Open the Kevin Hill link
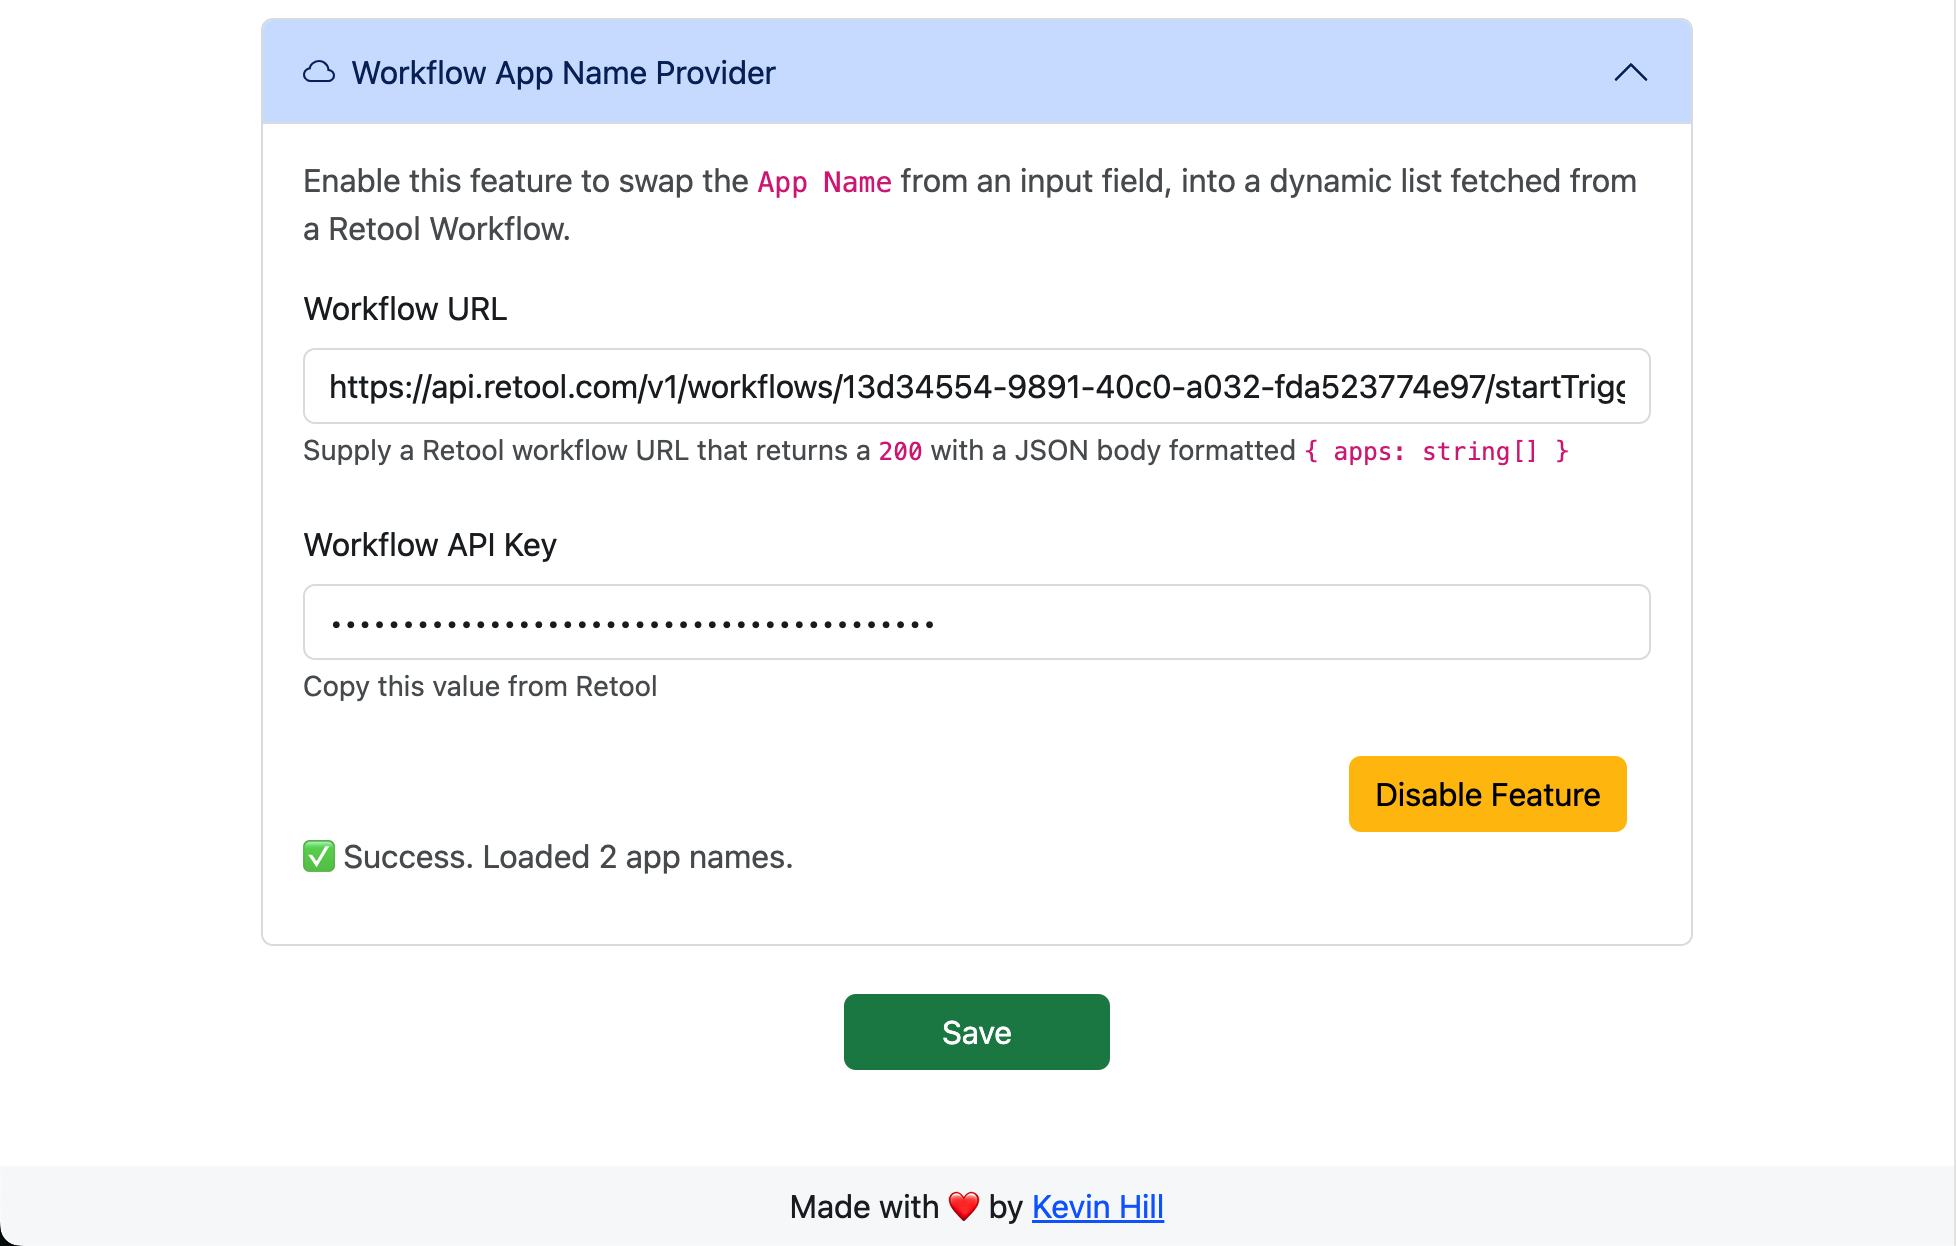This screenshot has width=1956, height=1246. tap(1097, 1207)
